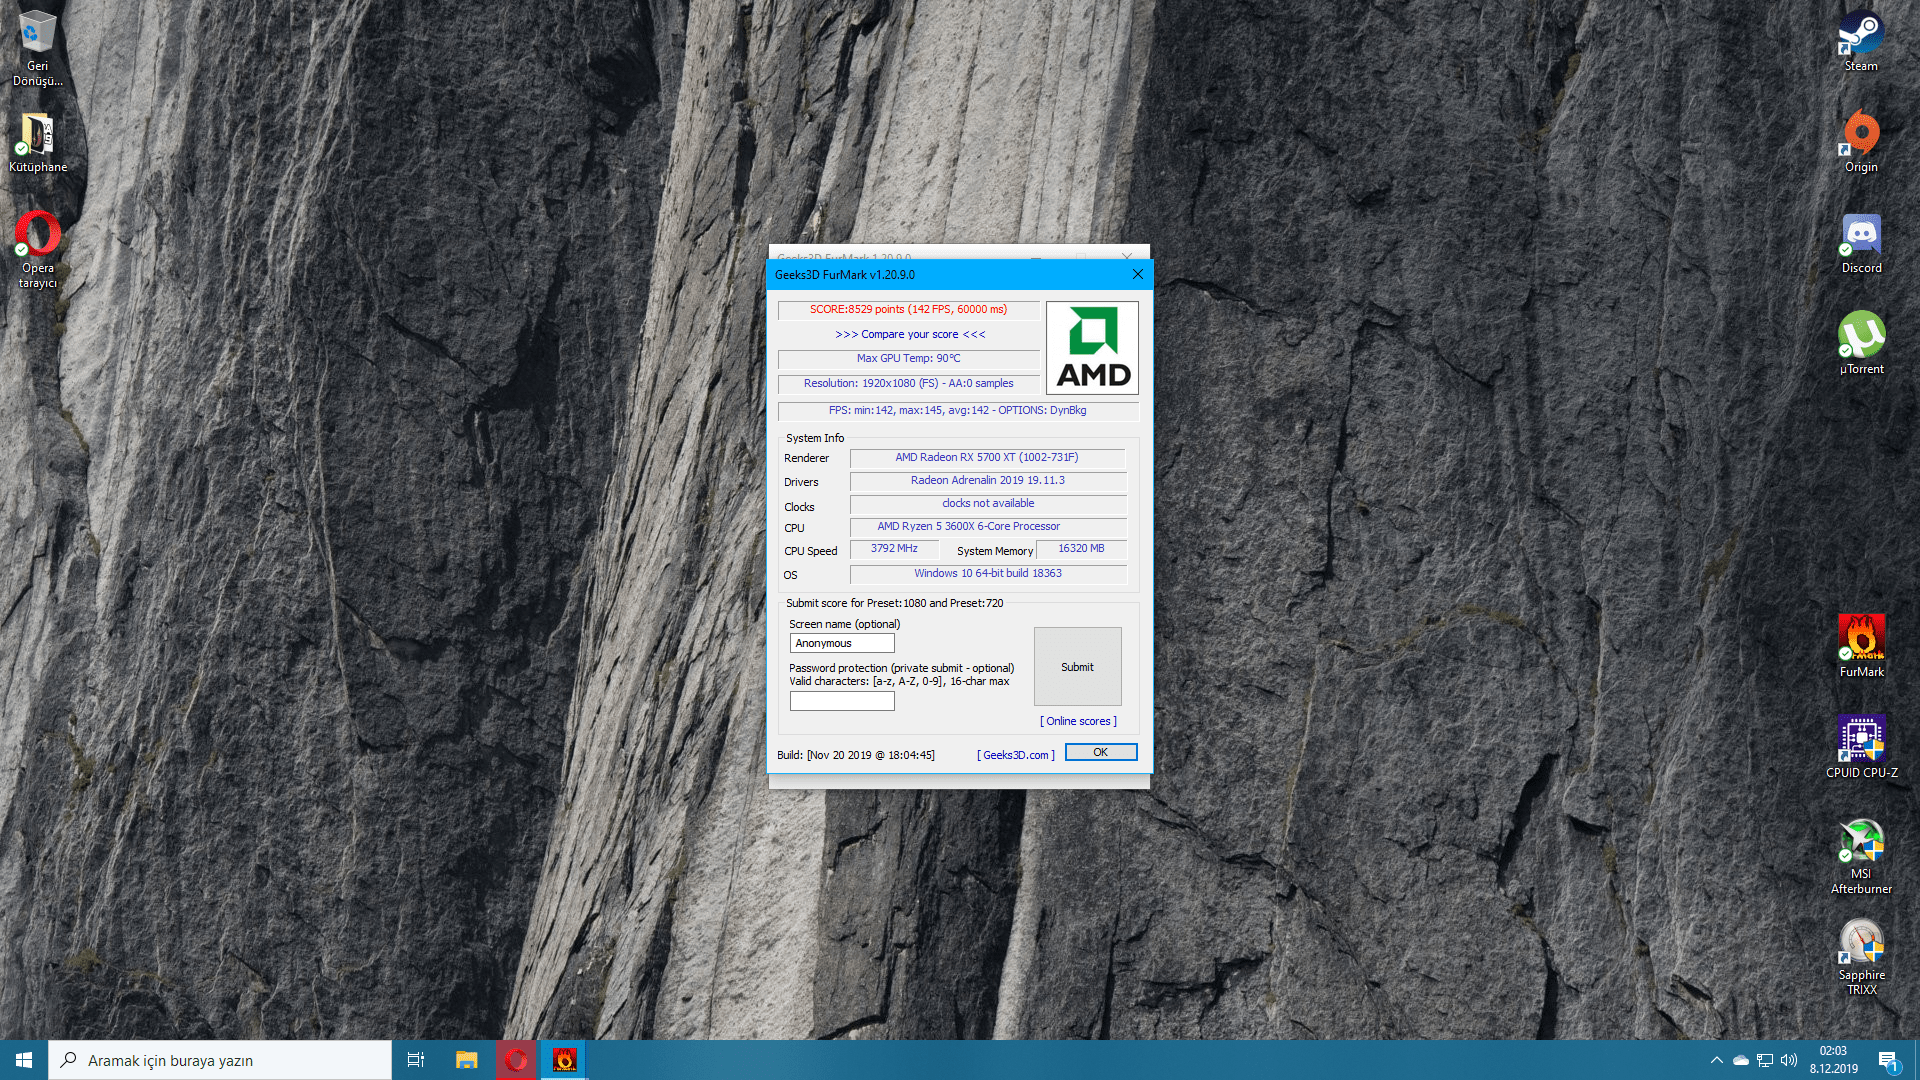Focus the Screen name Anonymous field
Viewport: 1920px width, 1080px height.
tap(841, 643)
